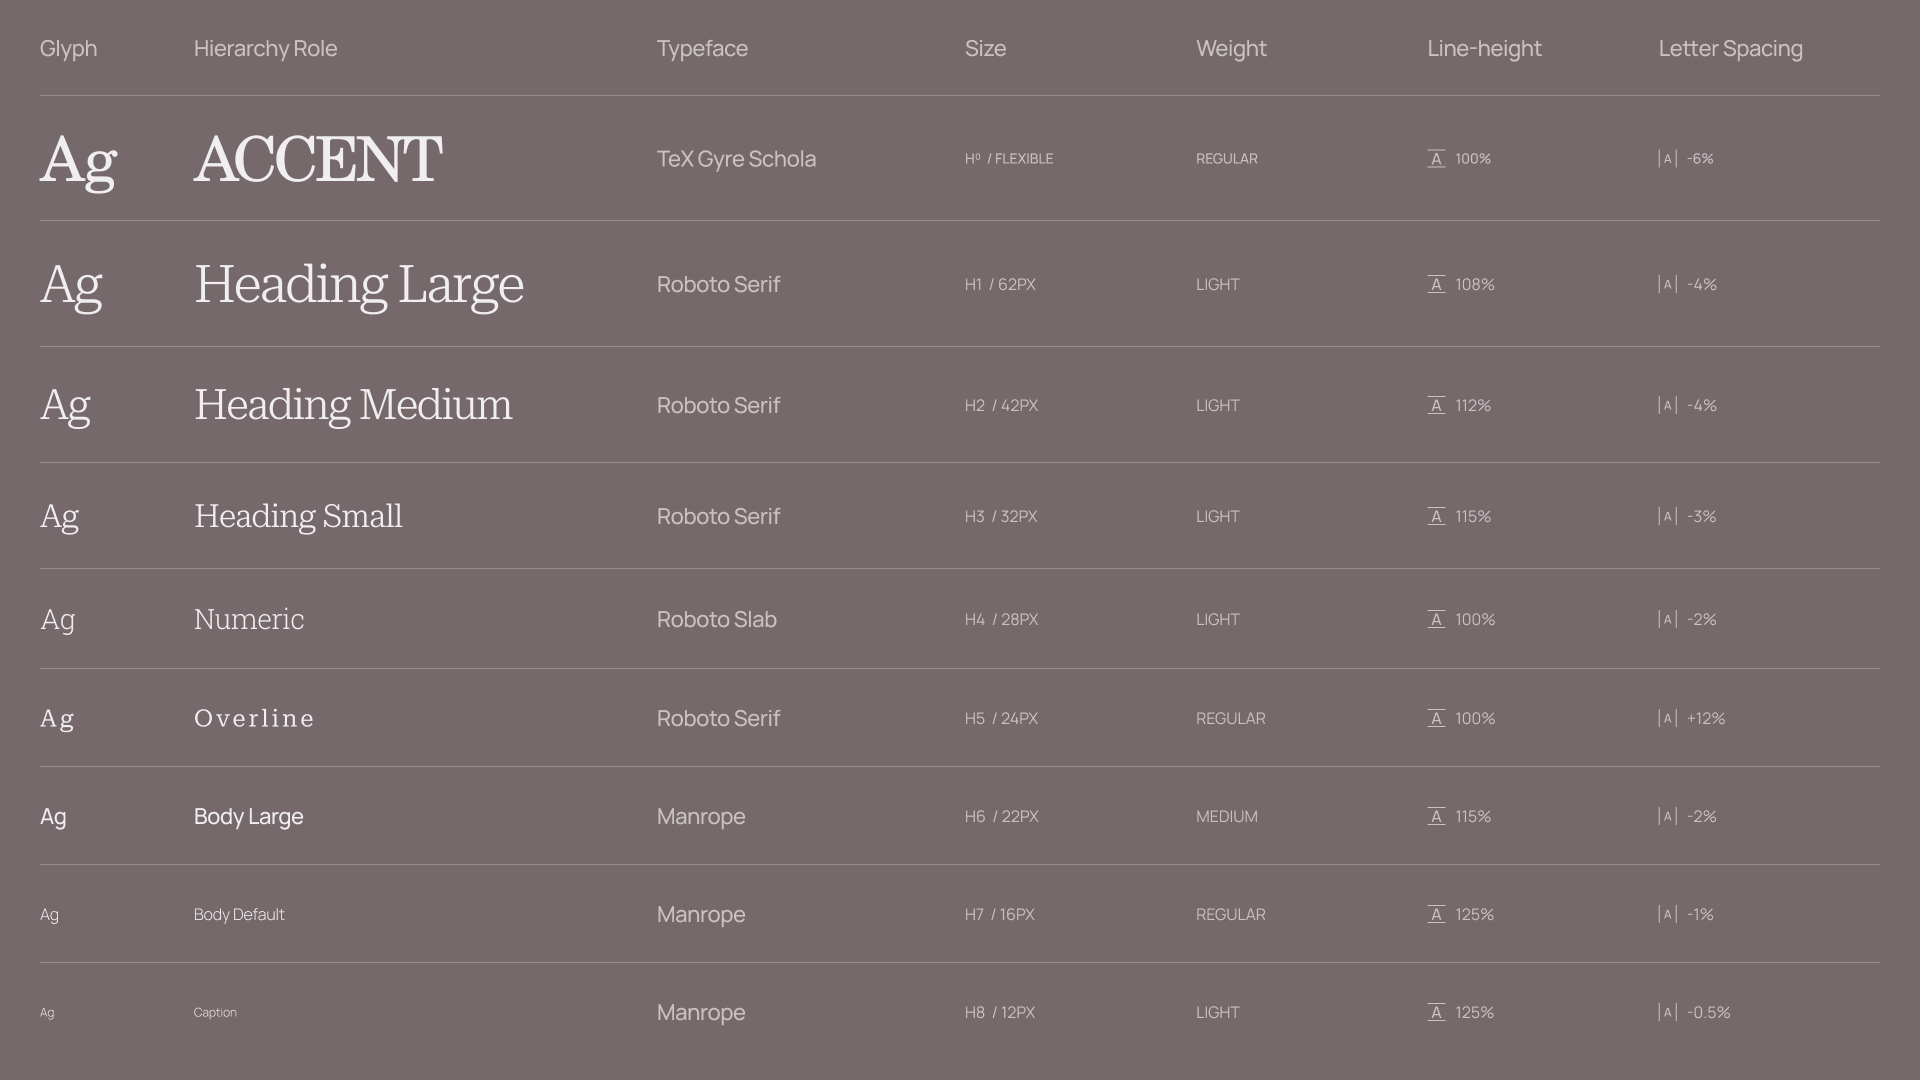Select Manrope in Caption row
The height and width of the screenshot is (1080, 1920).
point(701,1013)
